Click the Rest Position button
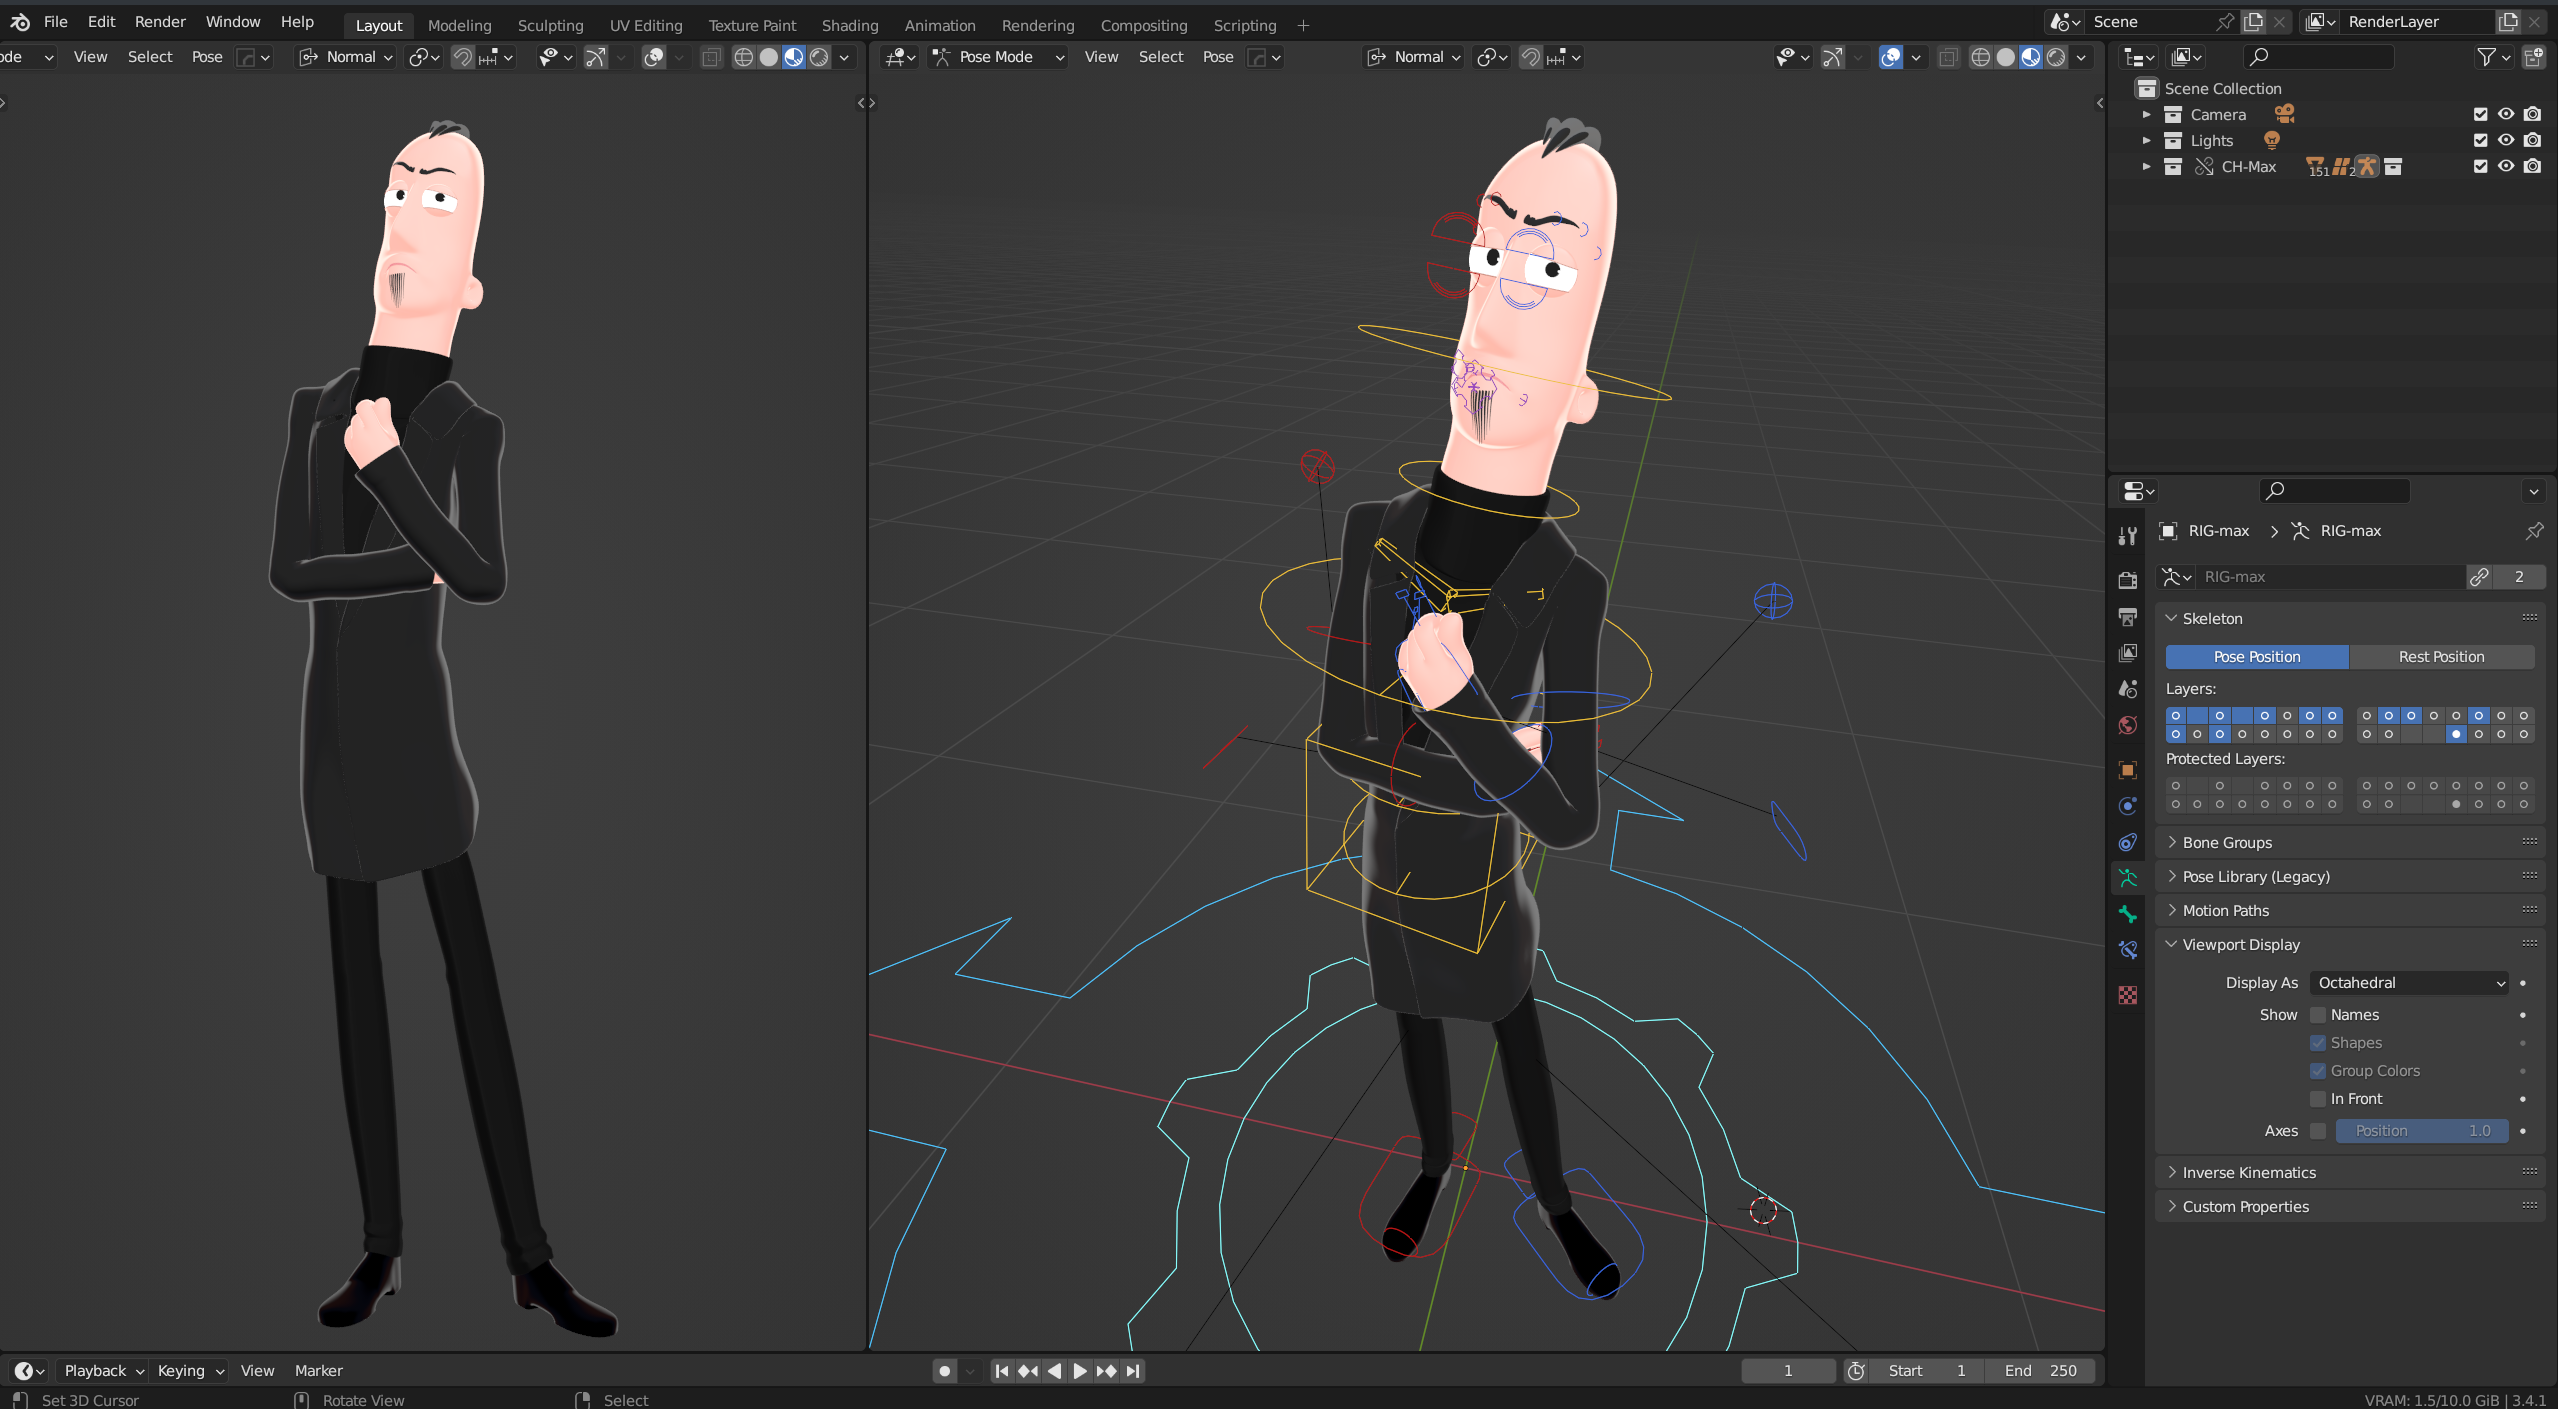The height and width of the screenshot is (1409, 2558). pyautogui.click(x=2441, y=657)
